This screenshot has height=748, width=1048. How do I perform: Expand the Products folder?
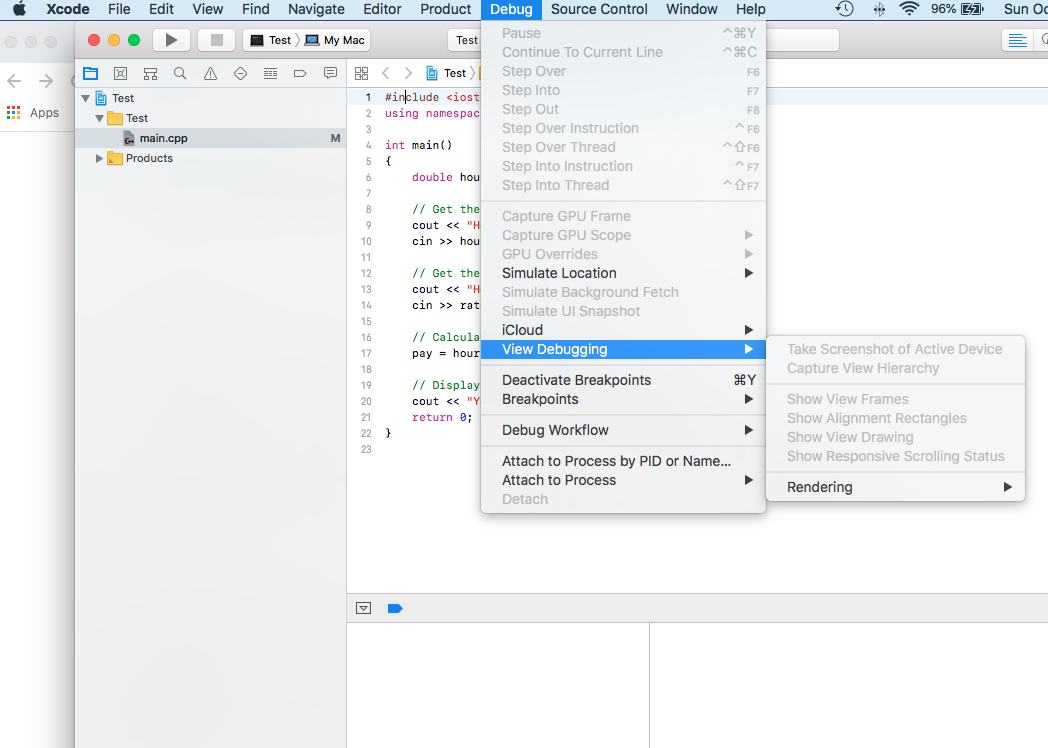(x=99, y=158)
